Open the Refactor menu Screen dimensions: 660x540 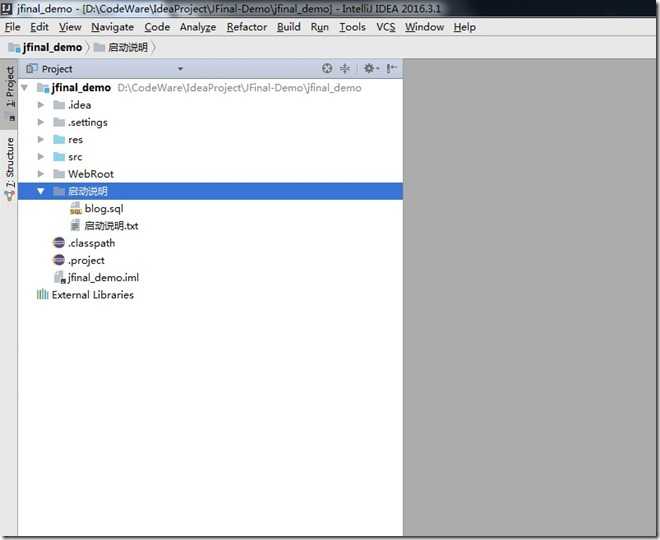[x=247, y=27]
